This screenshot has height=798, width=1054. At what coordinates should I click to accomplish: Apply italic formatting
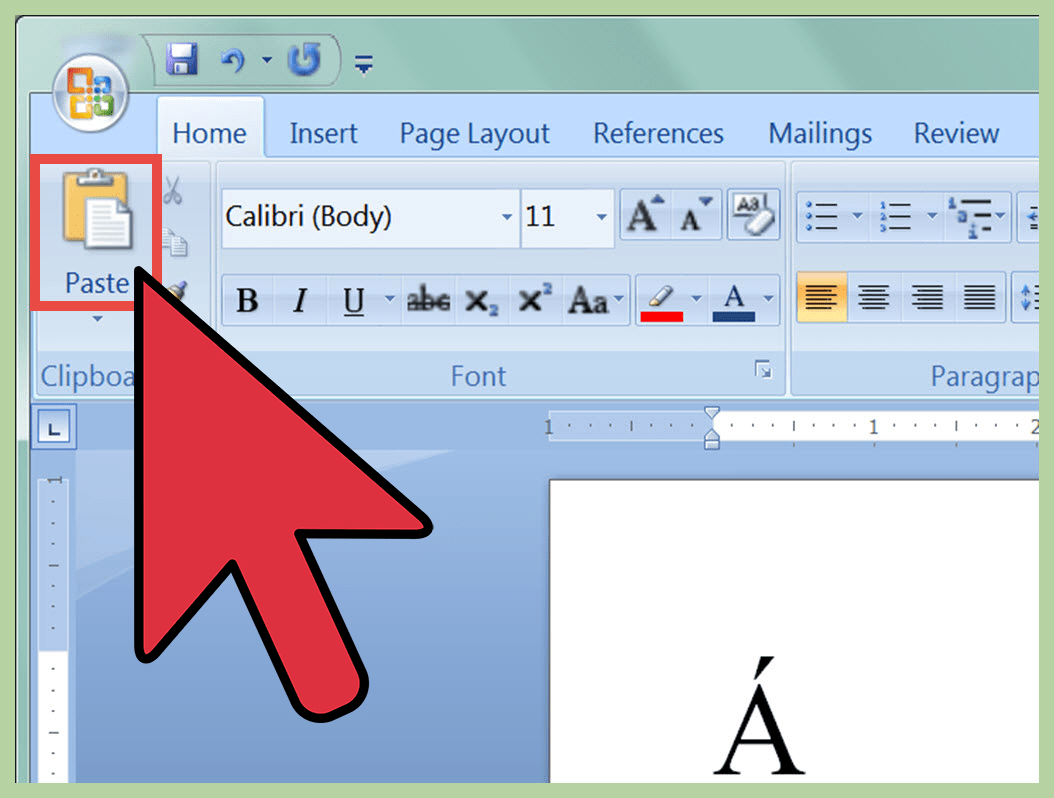coord(299,297)
